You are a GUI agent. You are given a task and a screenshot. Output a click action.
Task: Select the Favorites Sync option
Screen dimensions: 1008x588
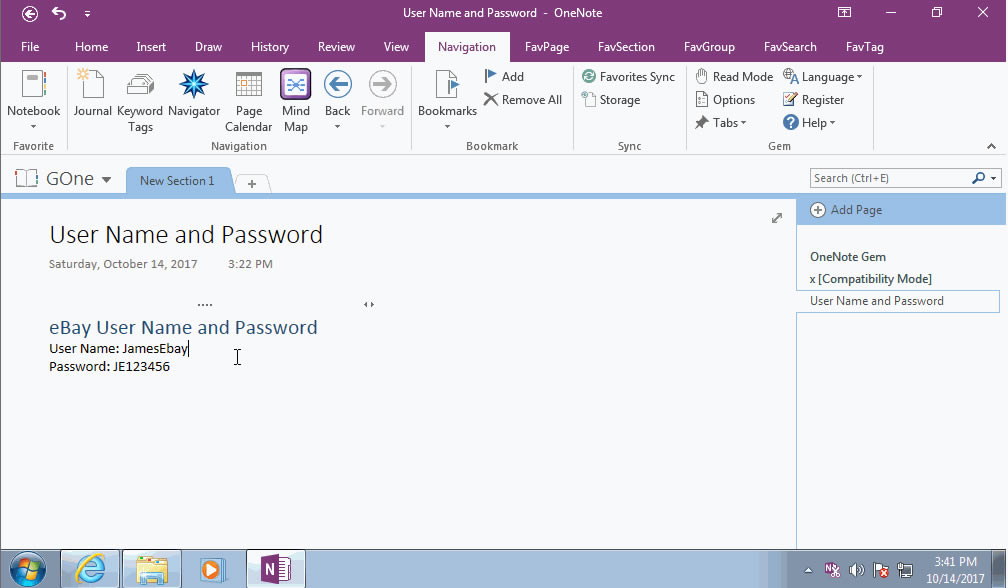629,76
